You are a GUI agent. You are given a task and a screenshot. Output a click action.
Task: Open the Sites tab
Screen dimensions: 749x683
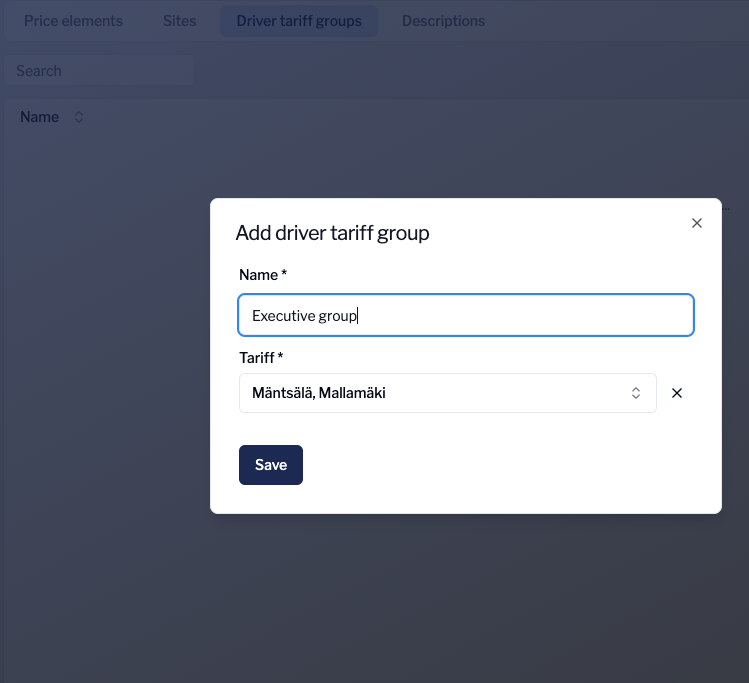pos(180,21)
